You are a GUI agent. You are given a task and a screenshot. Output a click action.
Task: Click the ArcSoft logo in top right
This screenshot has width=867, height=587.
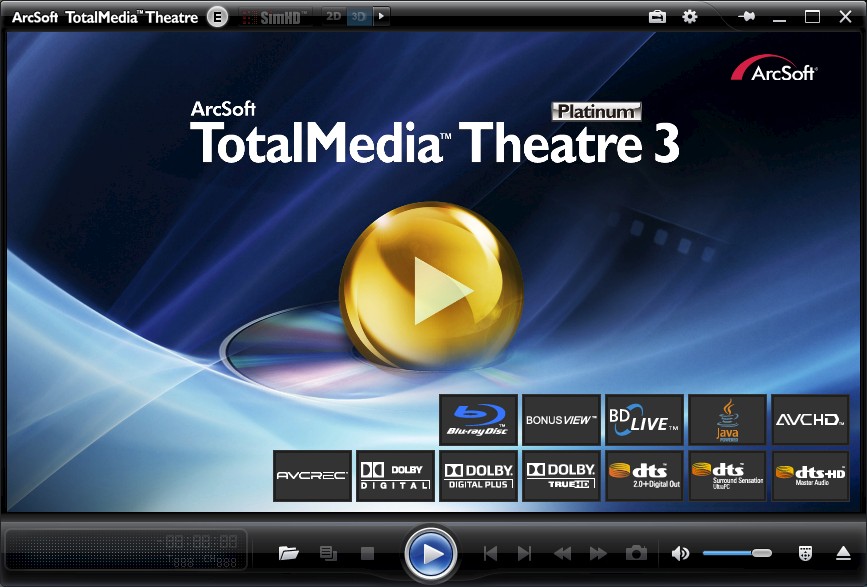774,69
